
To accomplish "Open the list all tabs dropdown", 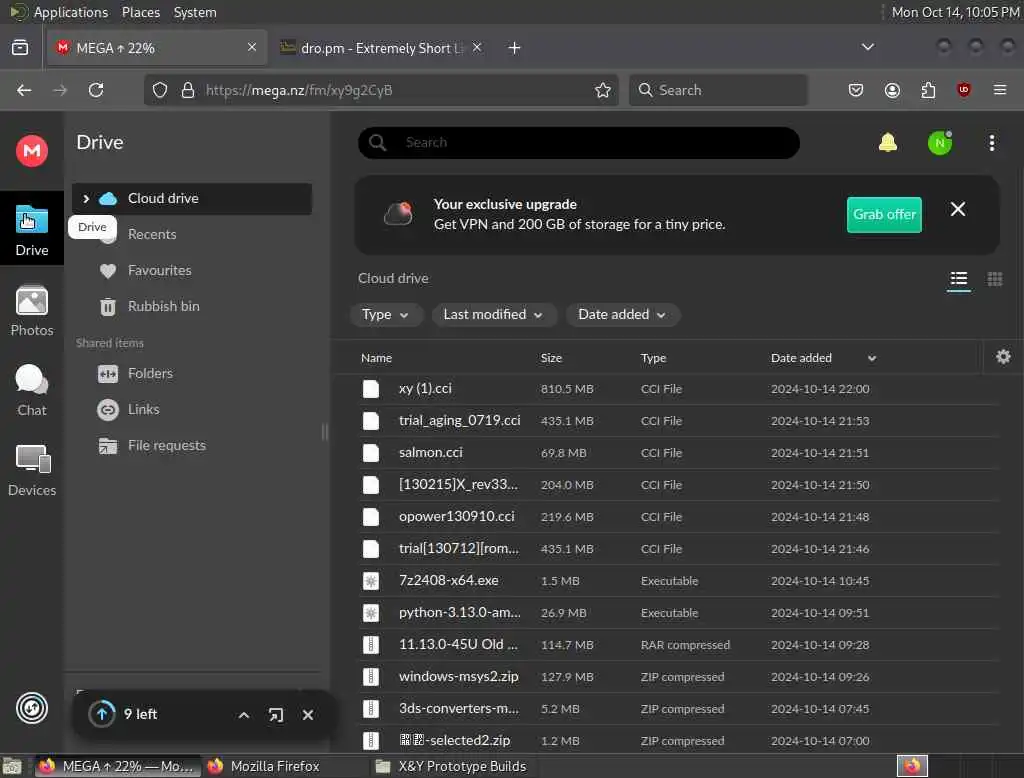I will tap(867, 47).
